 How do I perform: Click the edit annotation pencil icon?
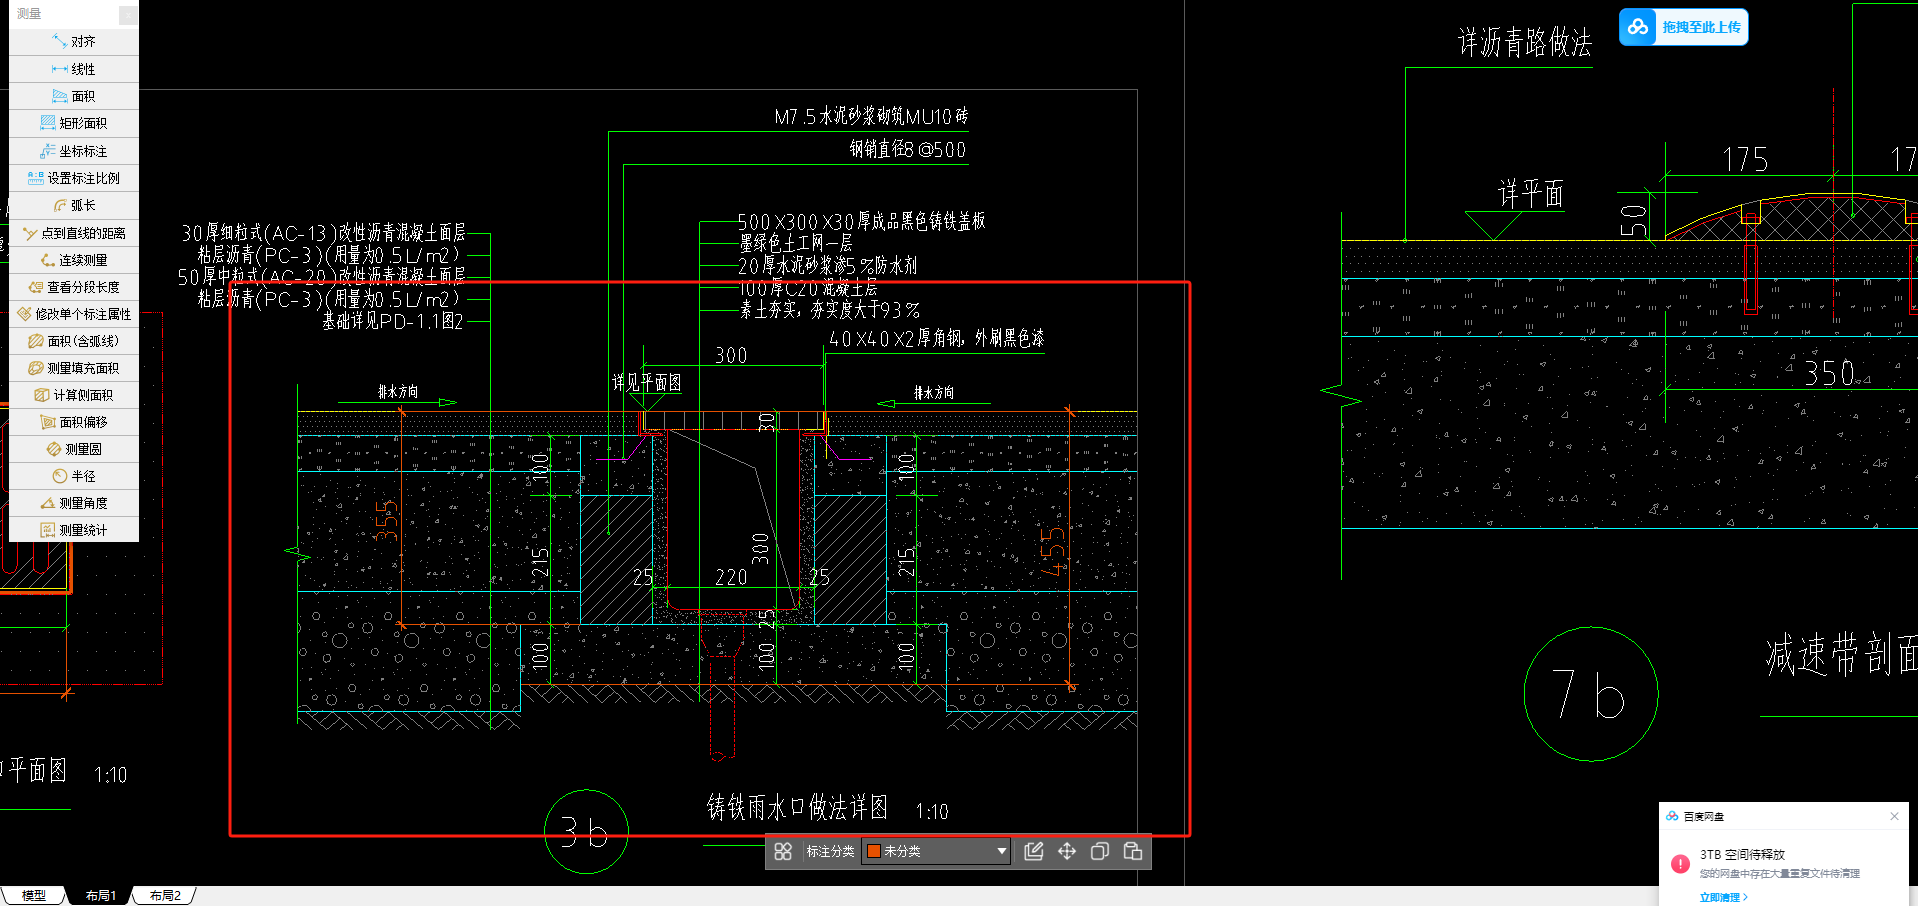tap(1034, 851)
